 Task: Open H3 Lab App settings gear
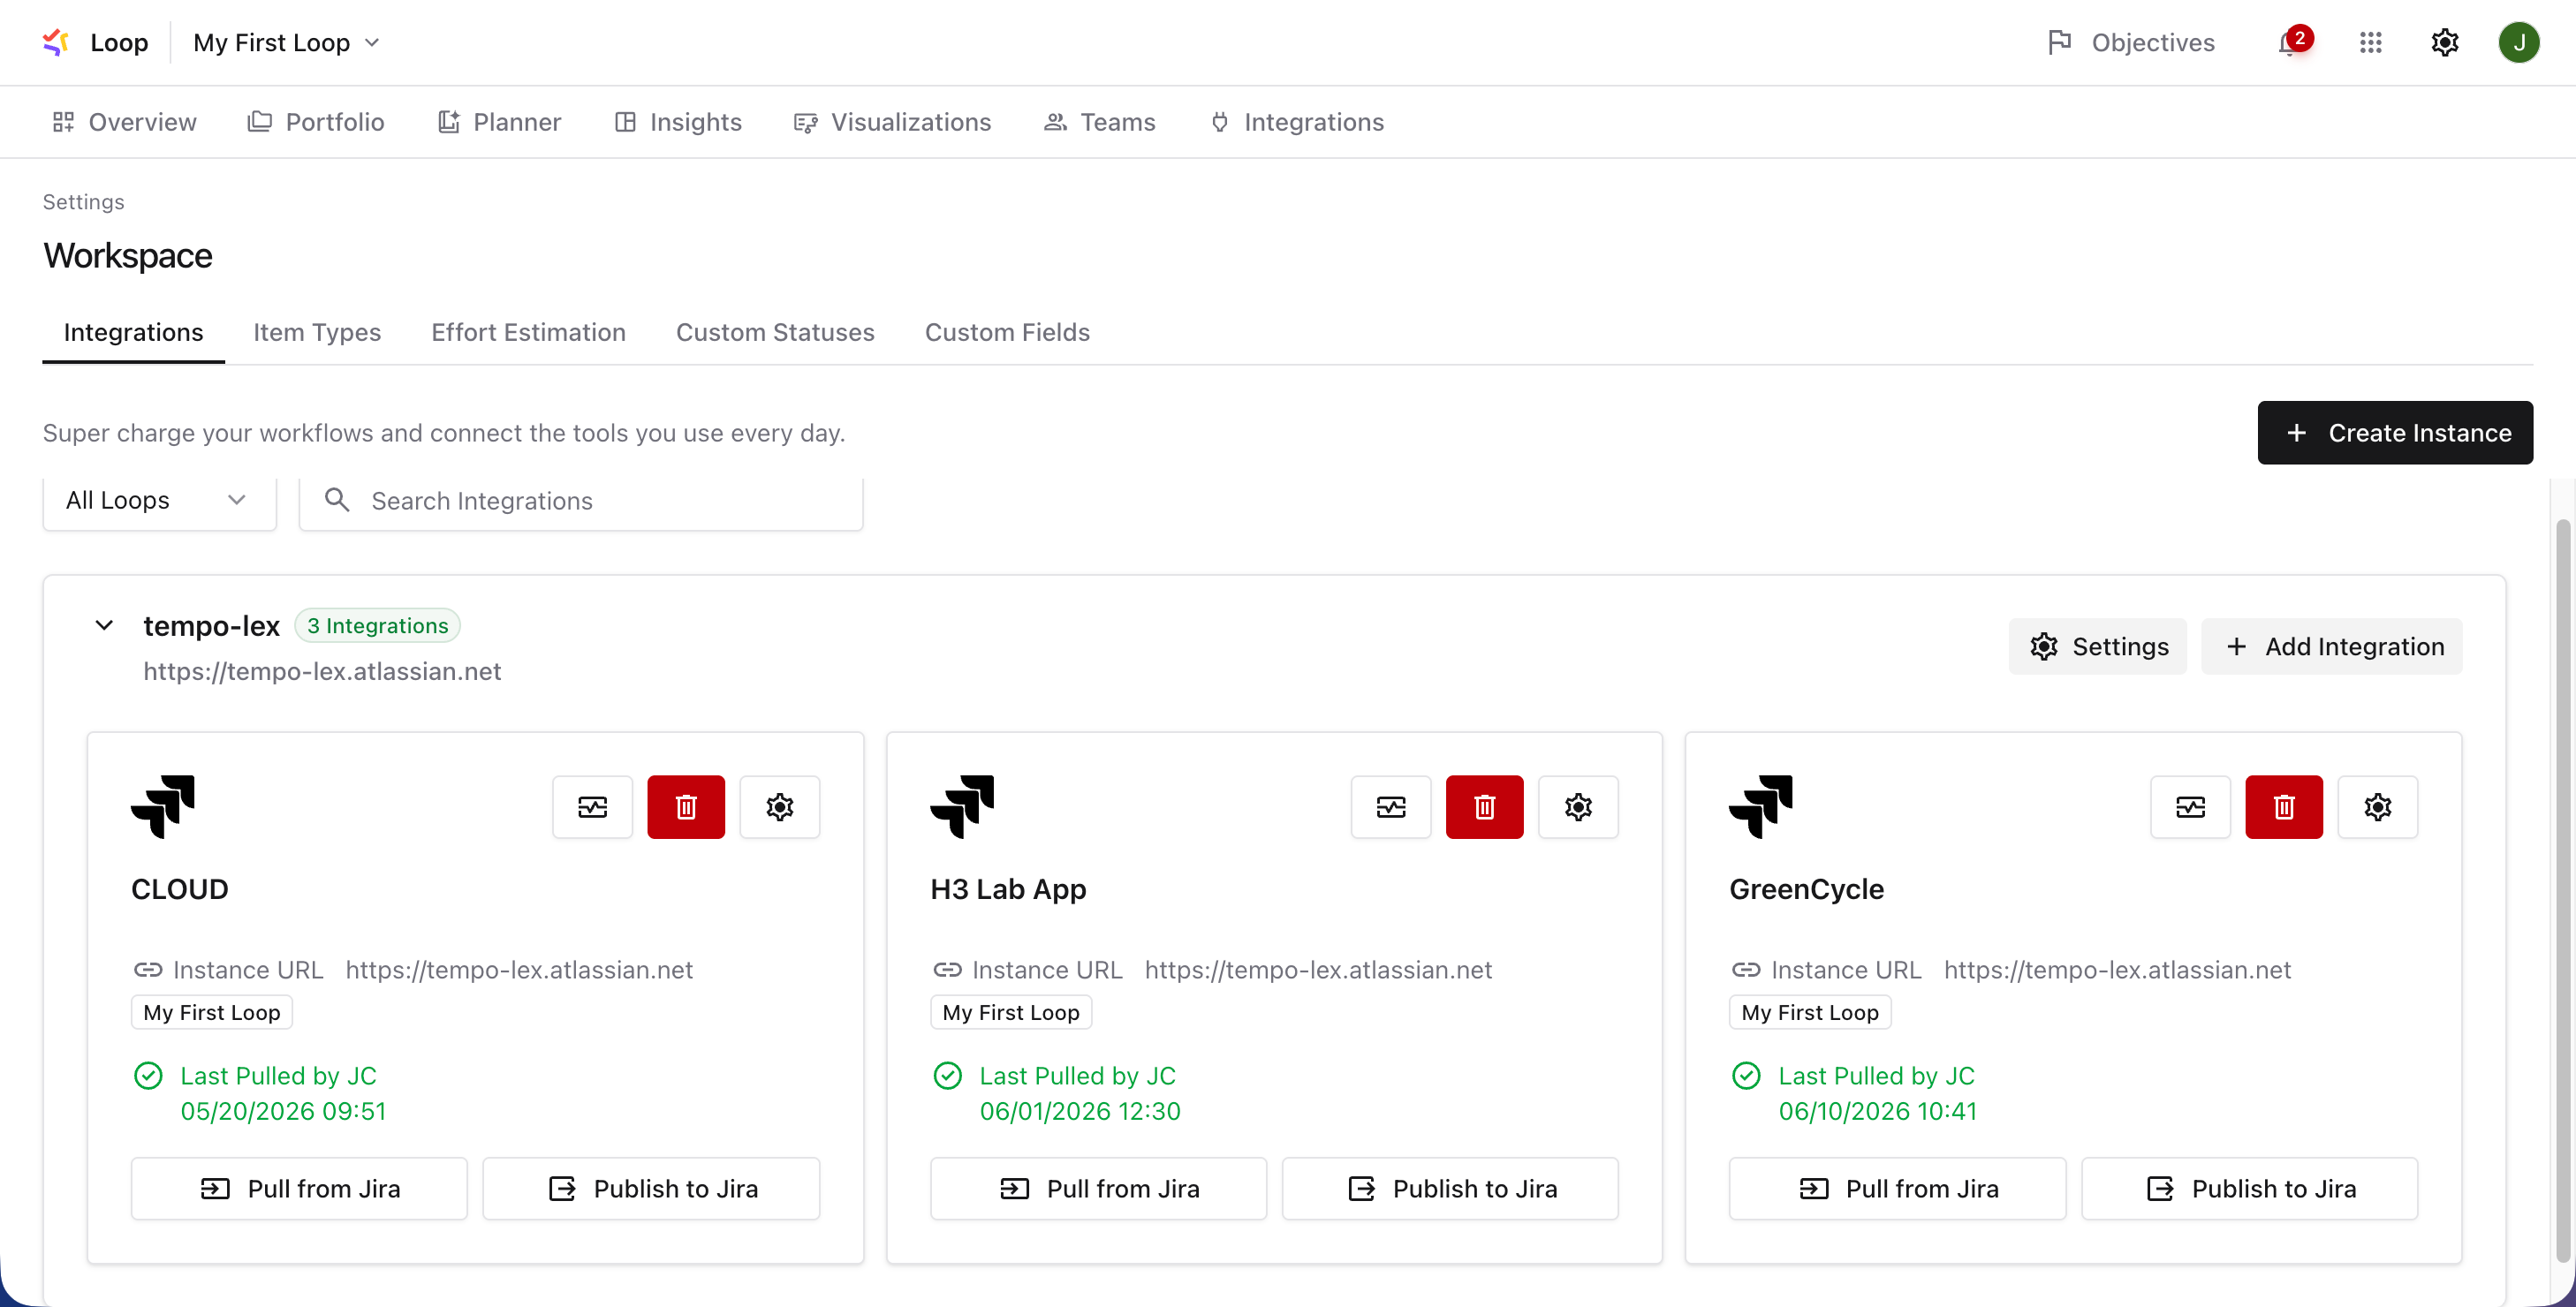click(x=1578, y=807)
